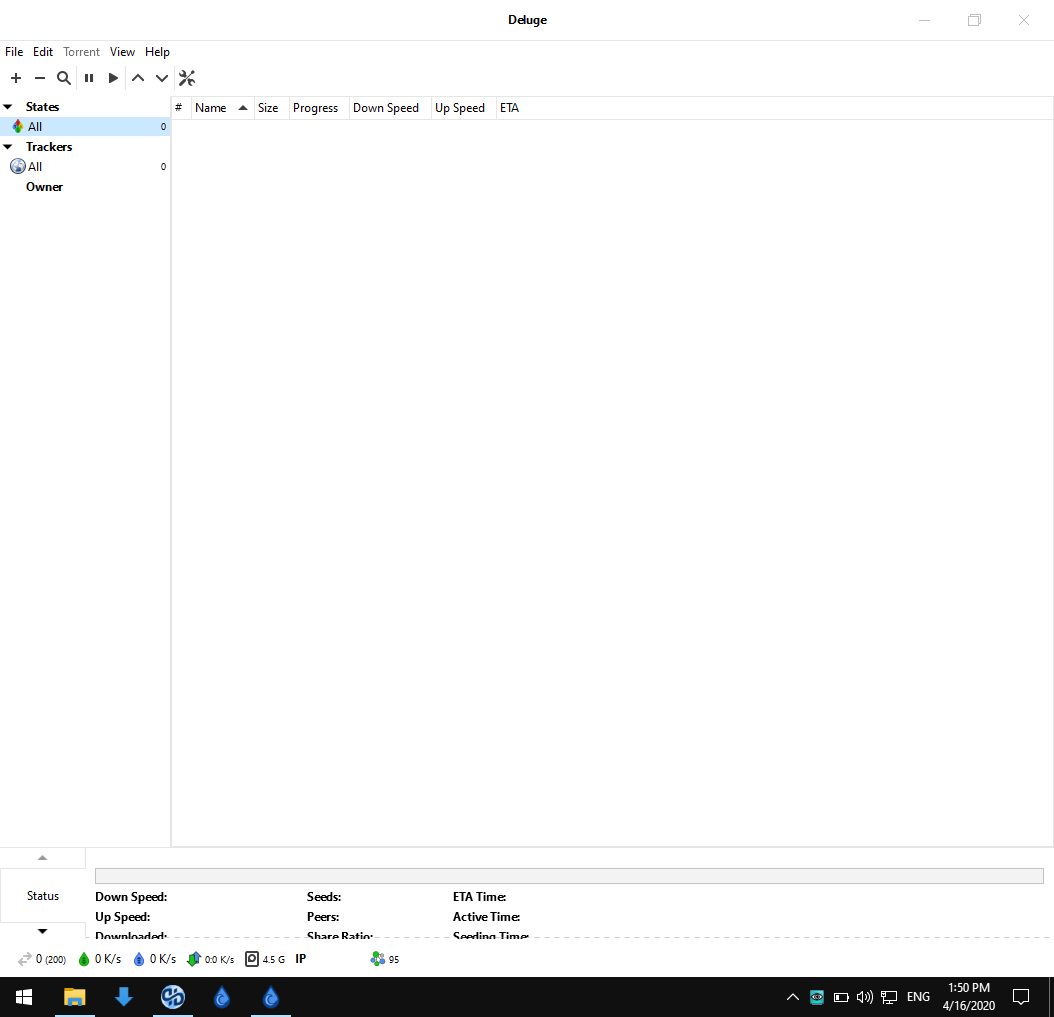The height and width of the screenshot is (1017, 1054).
Task: Click the tab scroll up arrow
Action: [42, 858]
